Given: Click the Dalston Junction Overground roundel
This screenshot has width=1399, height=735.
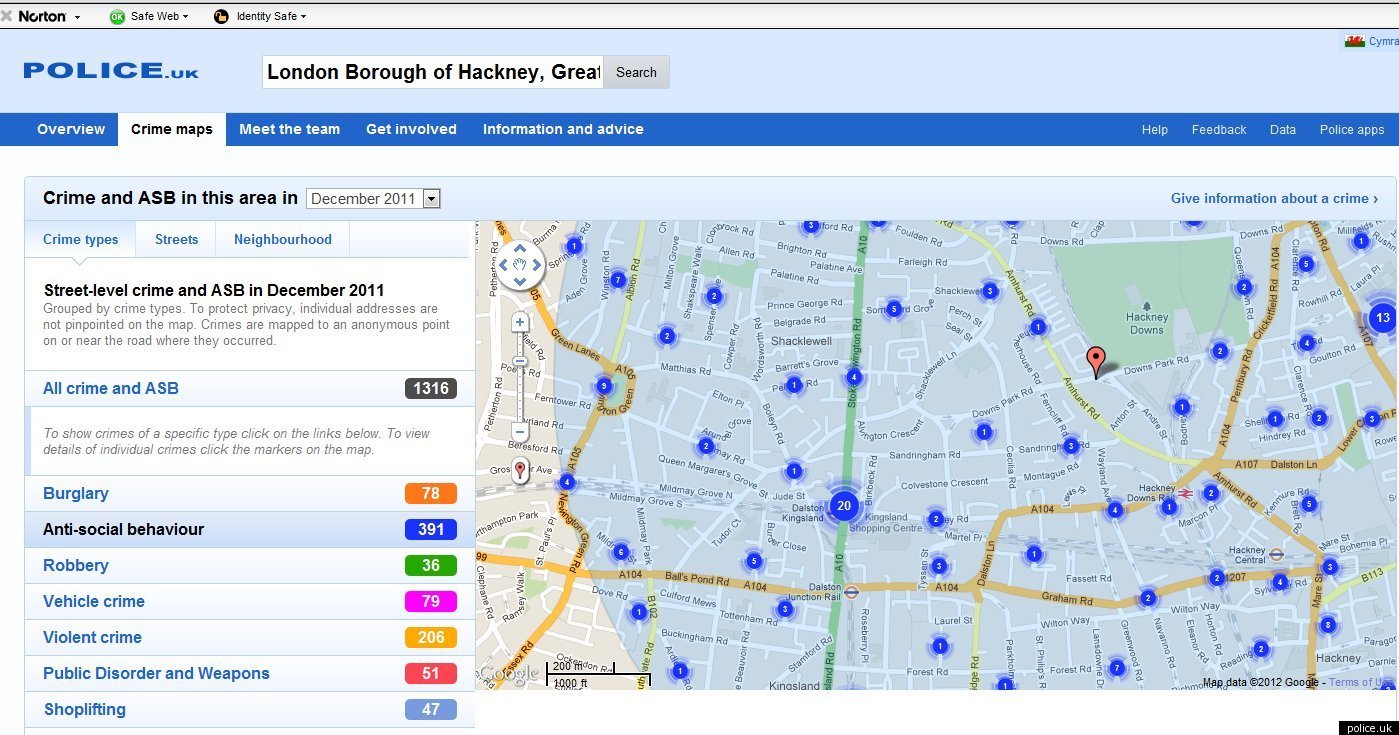Looking at the screenshot, I should pos(851,591).
